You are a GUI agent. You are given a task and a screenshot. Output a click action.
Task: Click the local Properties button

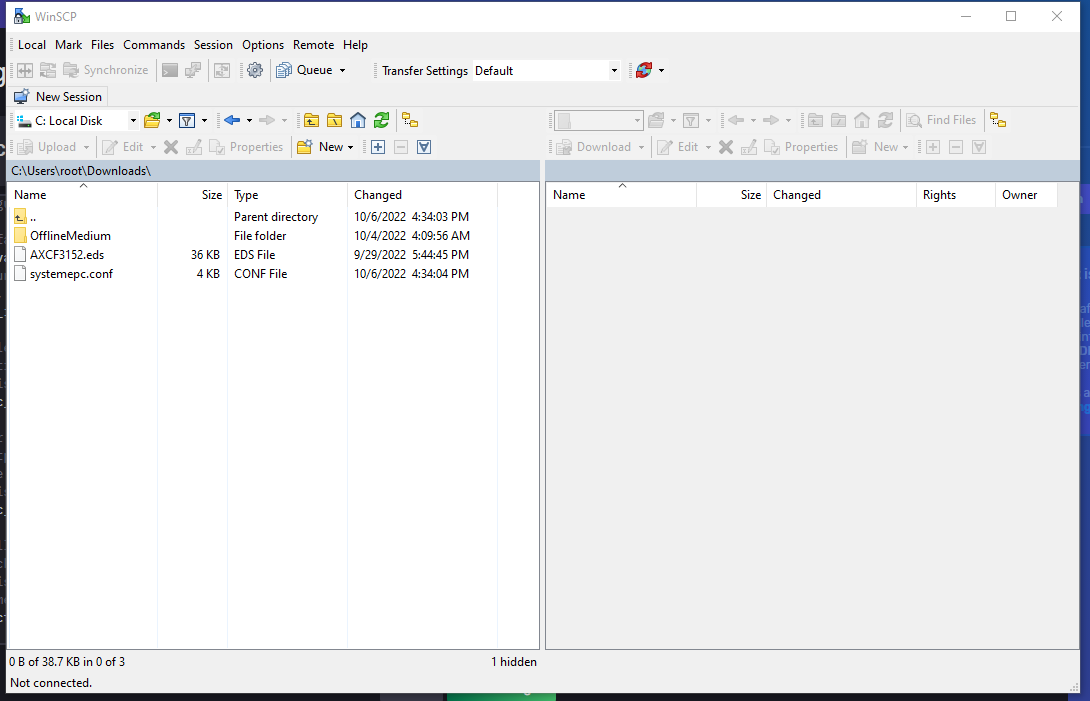coord(247,147)
